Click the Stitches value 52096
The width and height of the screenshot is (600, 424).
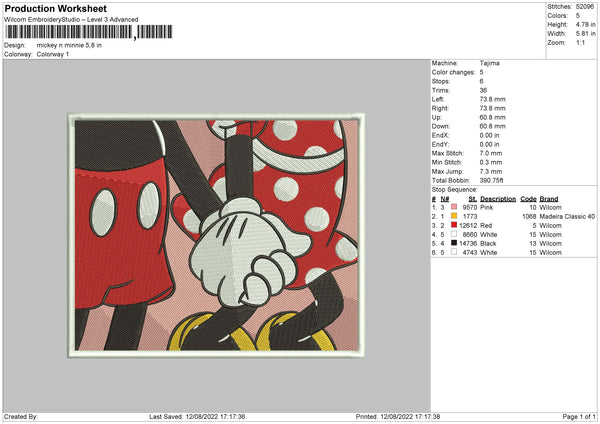pyautogui.click(x=585, y=7)
